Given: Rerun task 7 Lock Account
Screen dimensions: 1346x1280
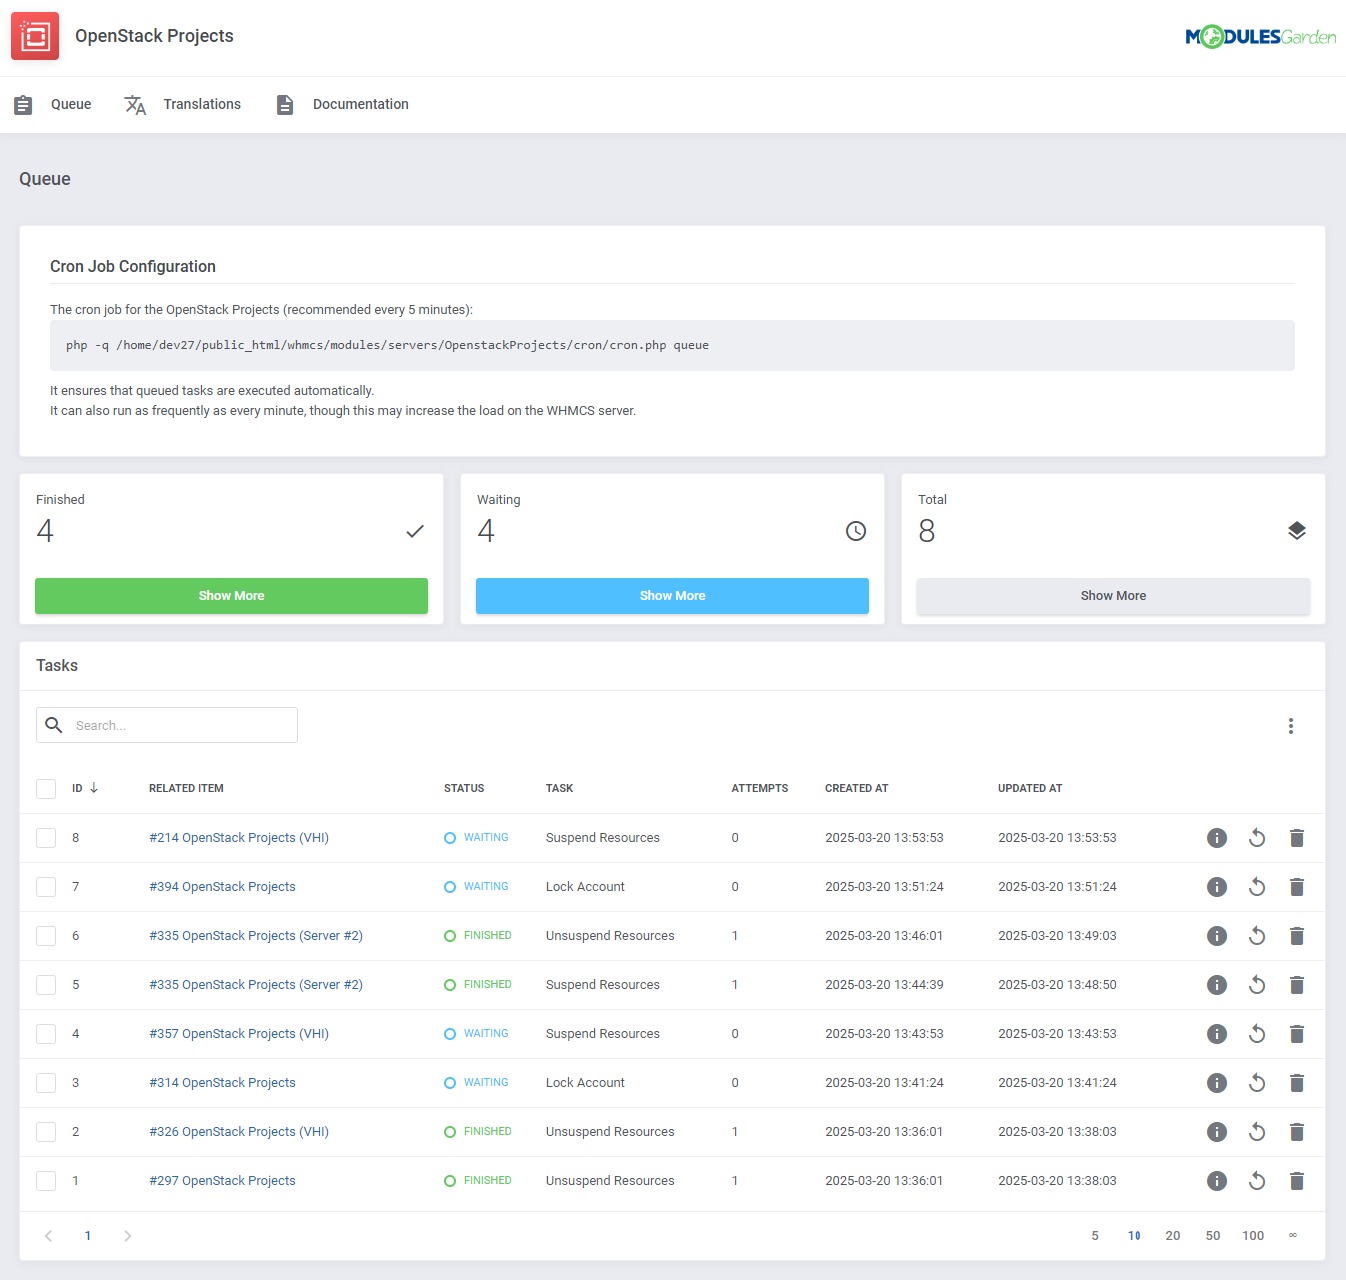Looking at the screenshot, I should point(1257,887).
